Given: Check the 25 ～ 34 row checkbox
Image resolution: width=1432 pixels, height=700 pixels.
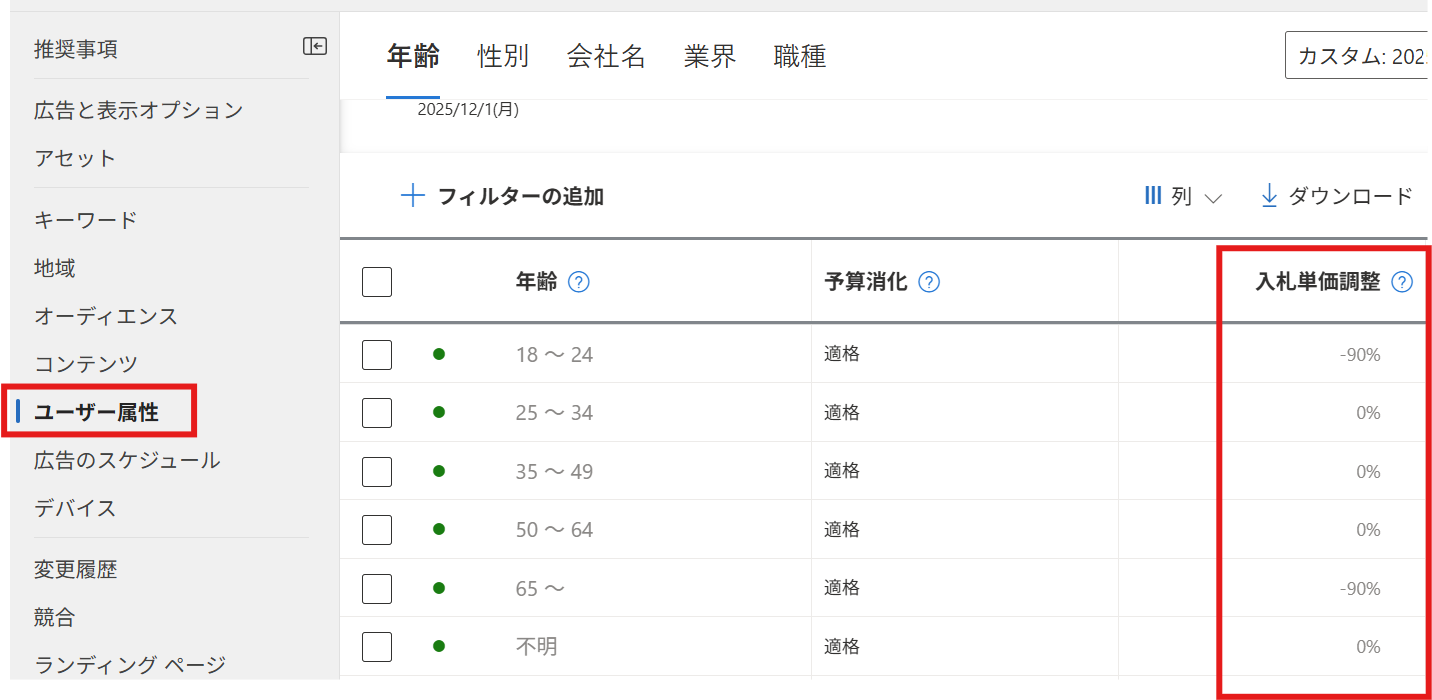Looking at the screenshot, I should (376, 412).
